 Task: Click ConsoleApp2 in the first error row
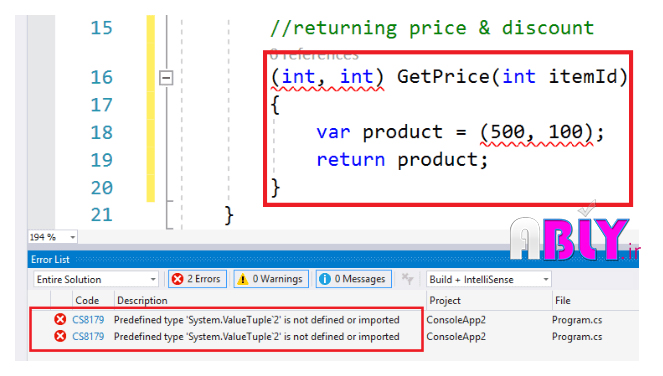tap(456, 320)
